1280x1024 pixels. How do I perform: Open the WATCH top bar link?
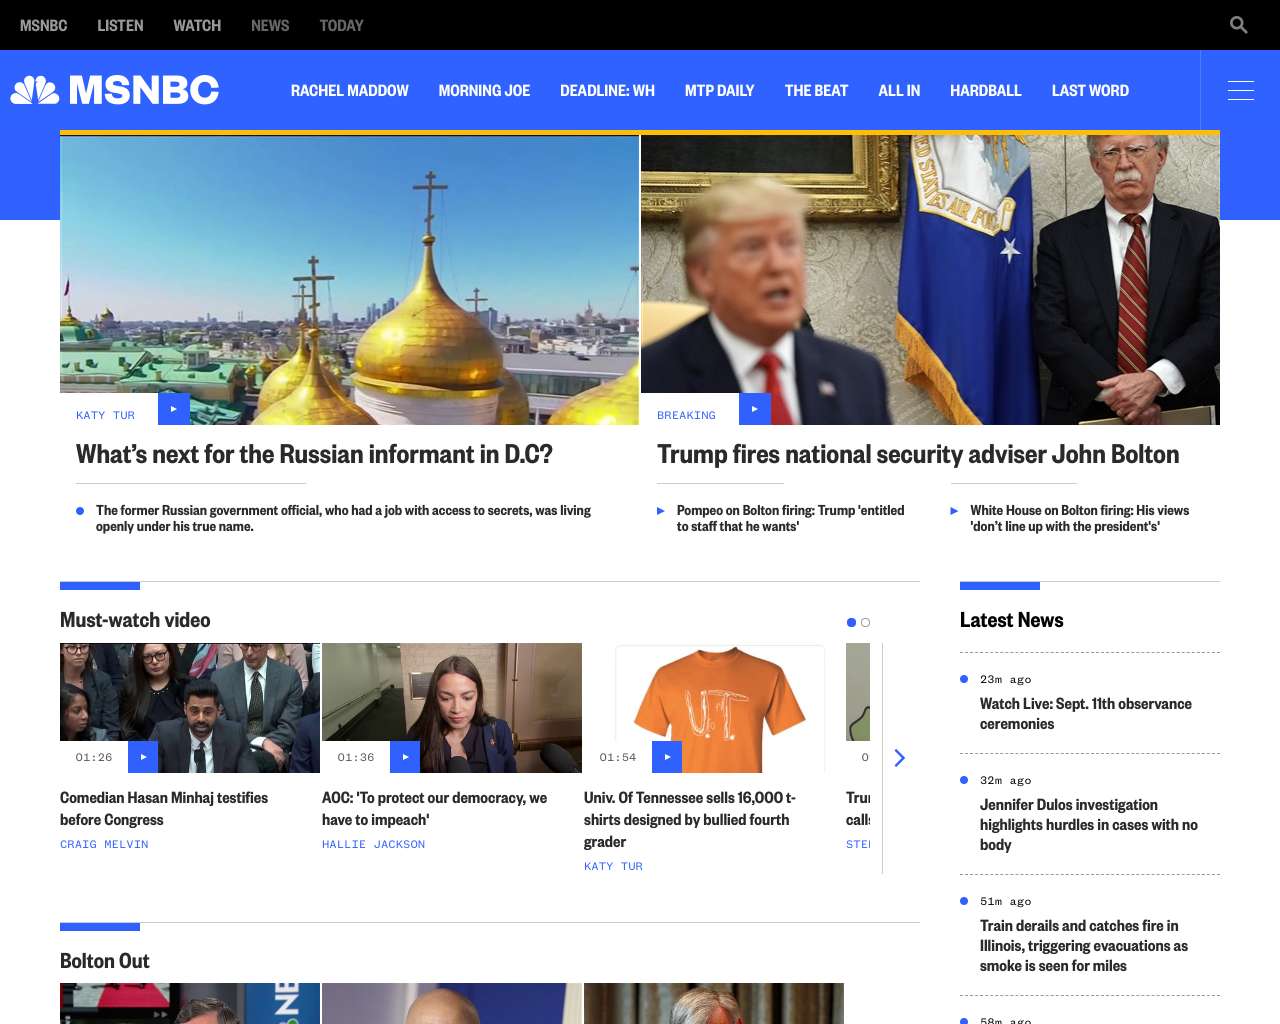197,25
